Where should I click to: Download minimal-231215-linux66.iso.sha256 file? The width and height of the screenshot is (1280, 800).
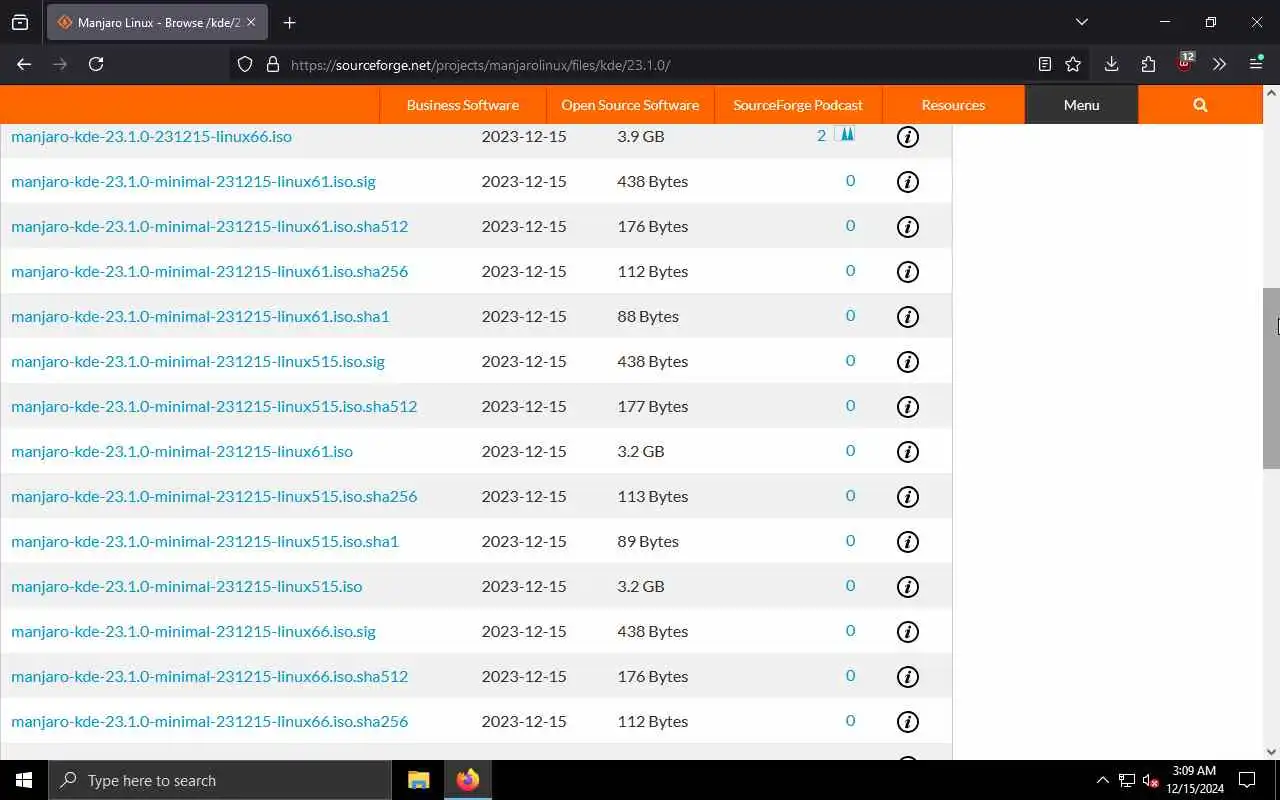click(x=209, y=721)
